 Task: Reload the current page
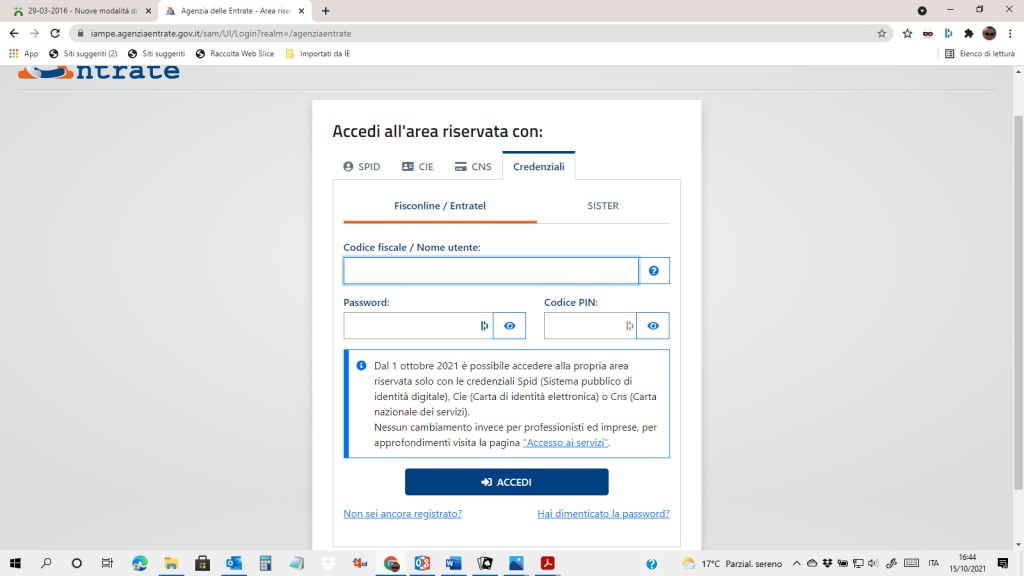click(55, 33)
